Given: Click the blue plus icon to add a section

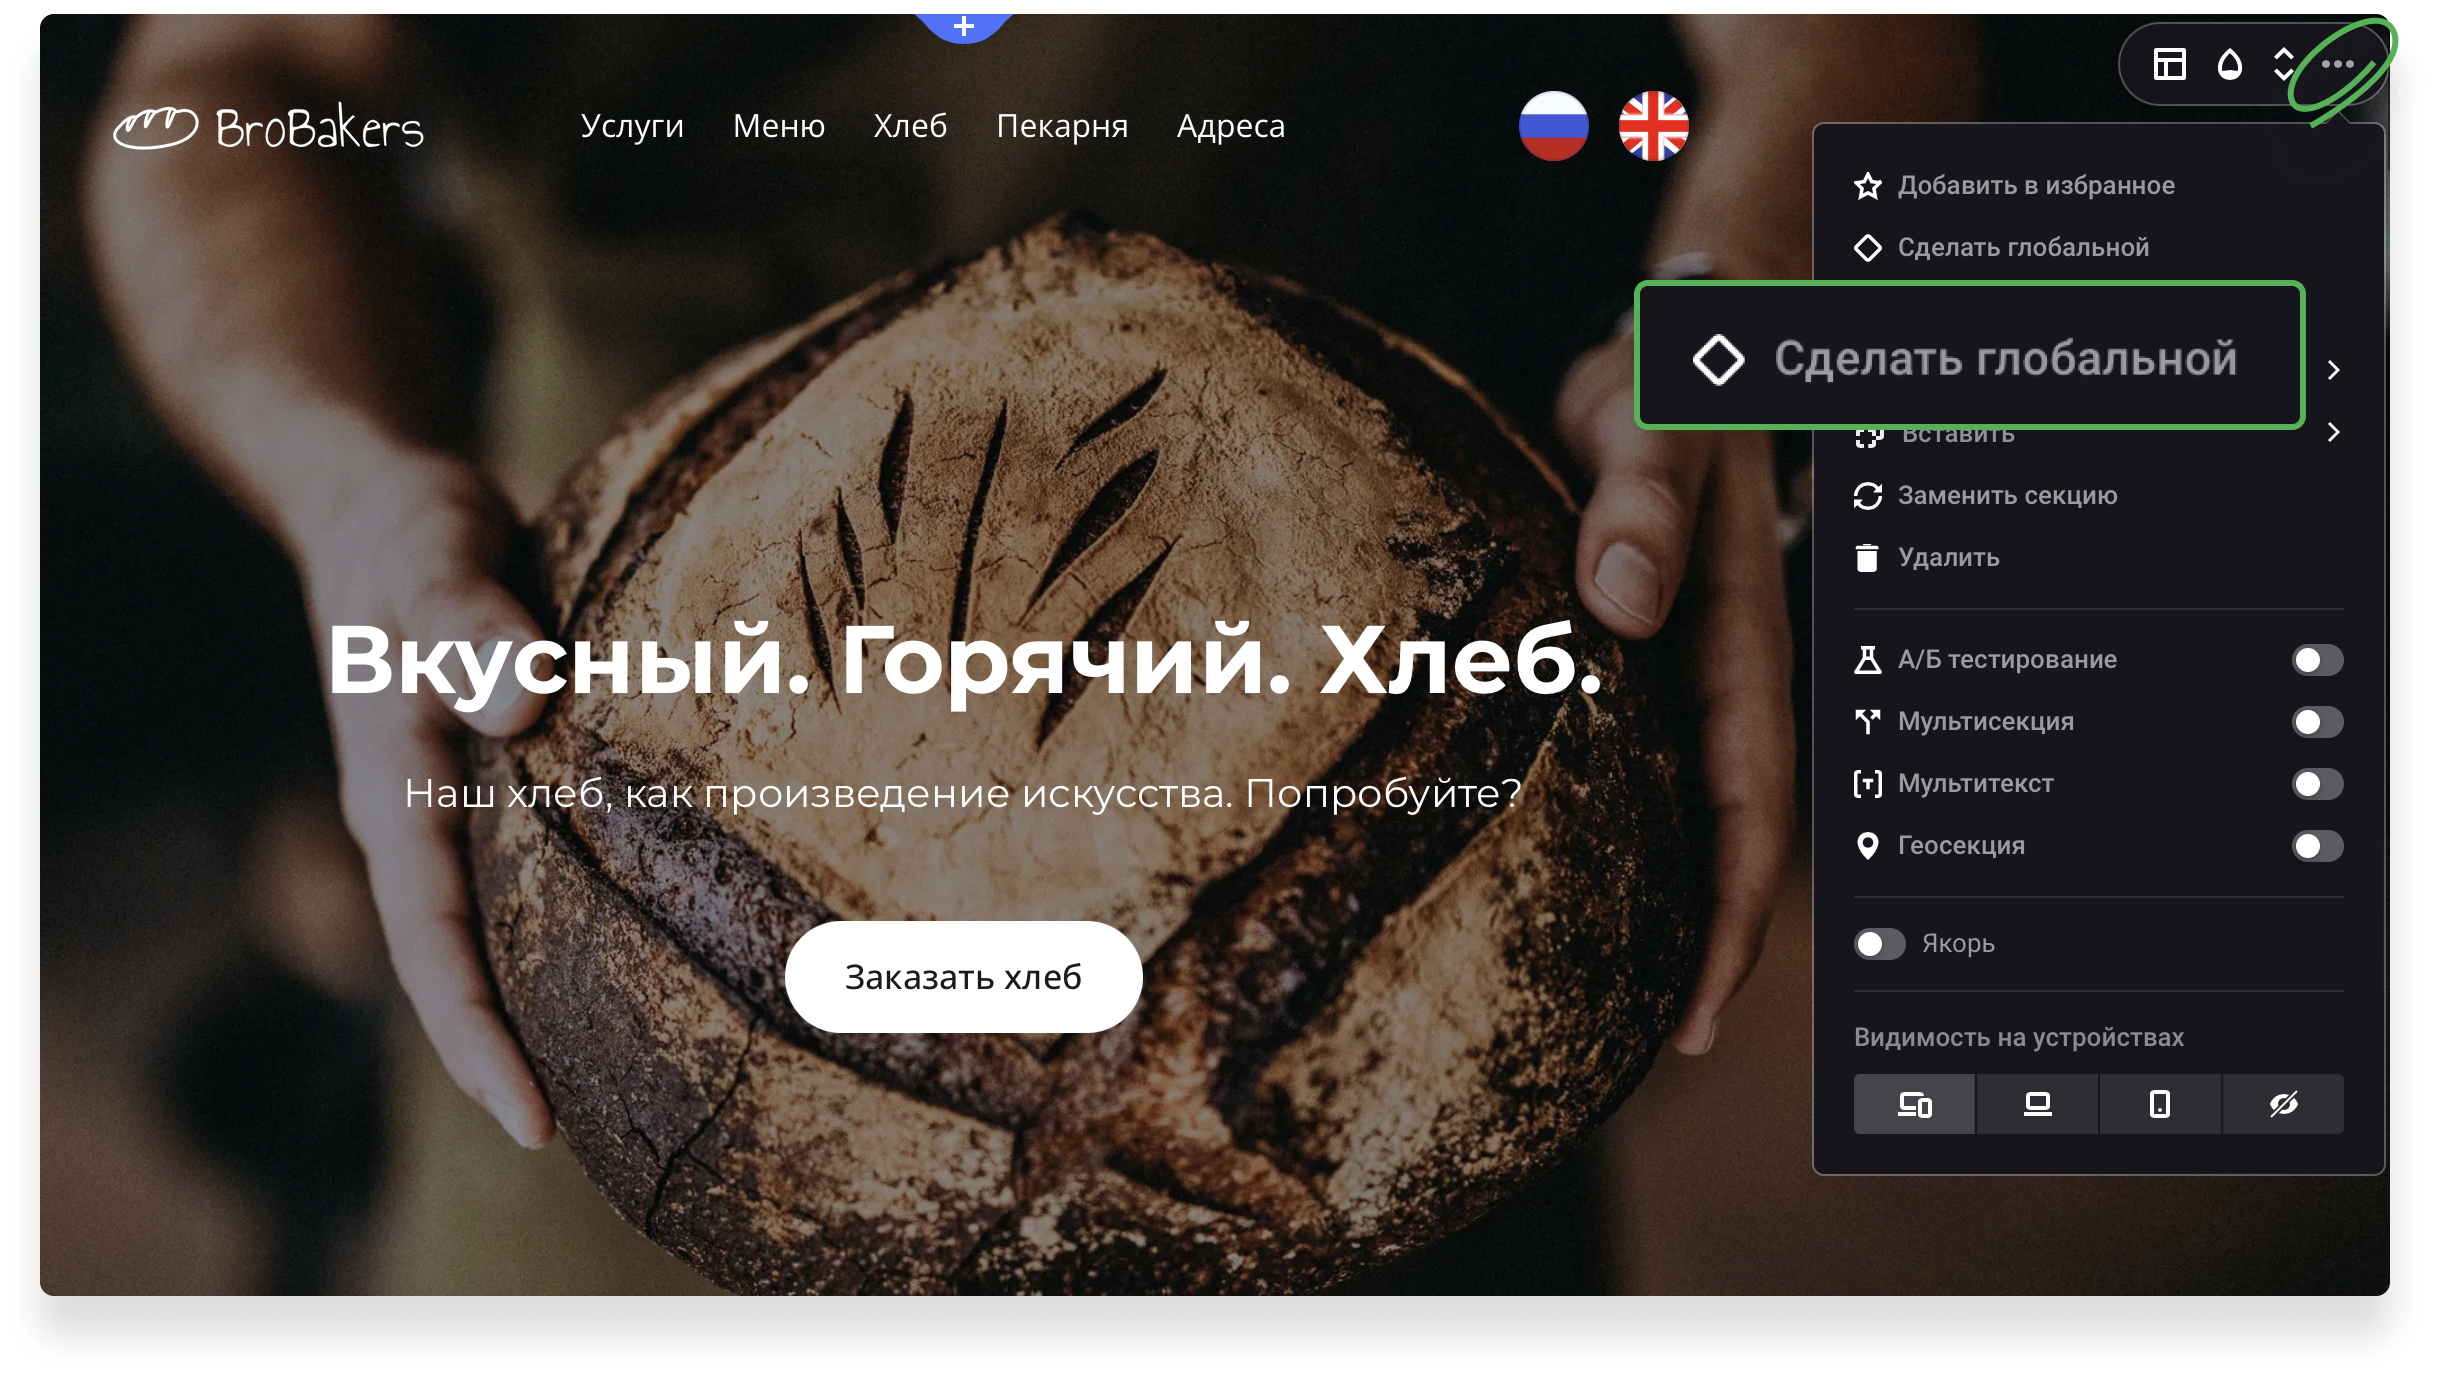Looking at the screenshot, I should [963, 25].
